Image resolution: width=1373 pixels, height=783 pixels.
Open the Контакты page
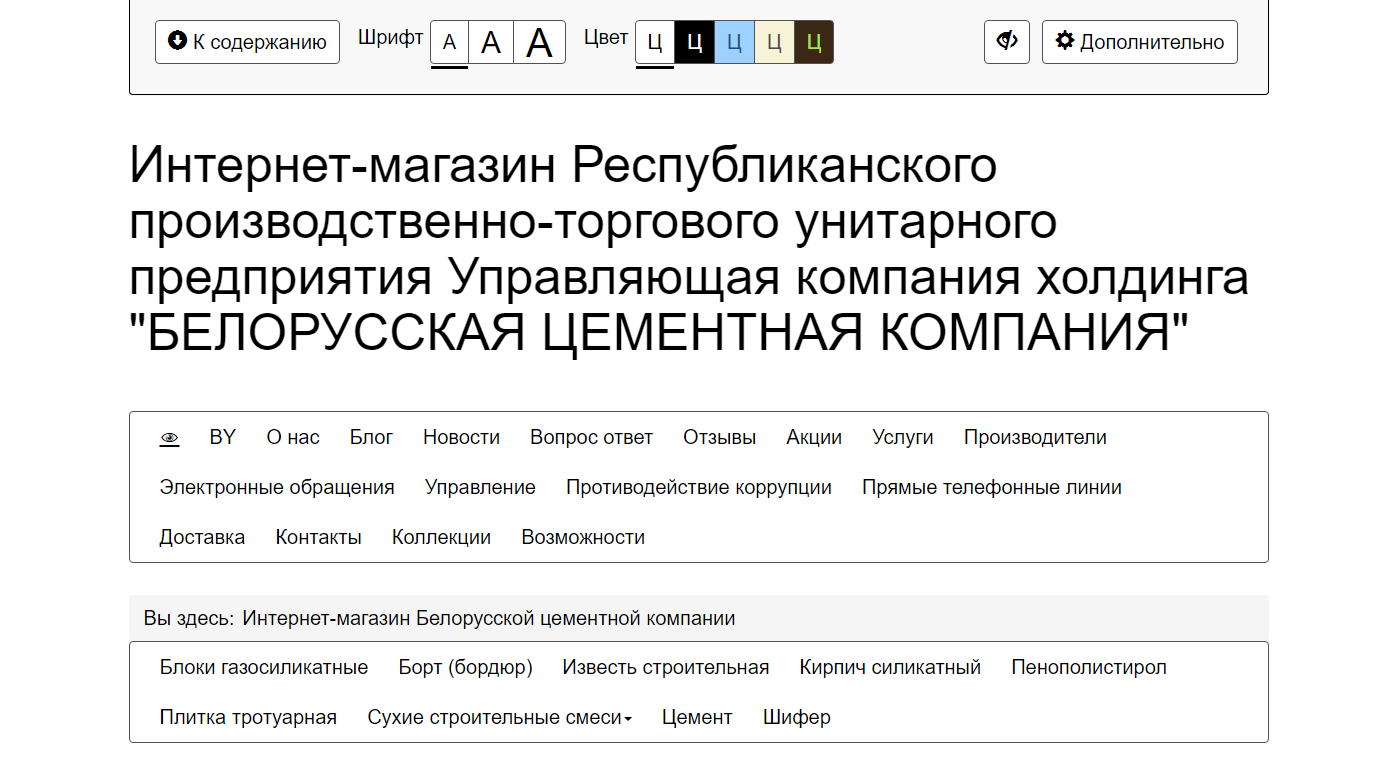click(318, 537)
